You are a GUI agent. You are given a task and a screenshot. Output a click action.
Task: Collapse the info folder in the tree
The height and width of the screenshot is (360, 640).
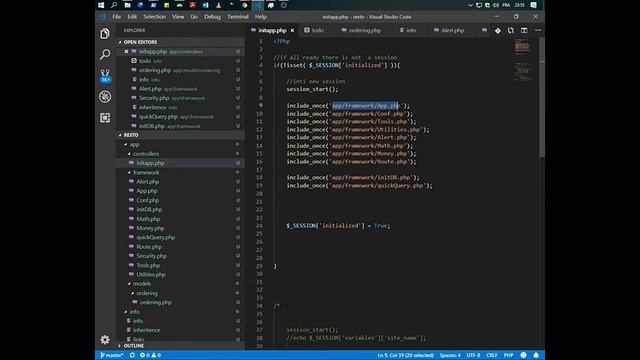[x=134, y=312]
